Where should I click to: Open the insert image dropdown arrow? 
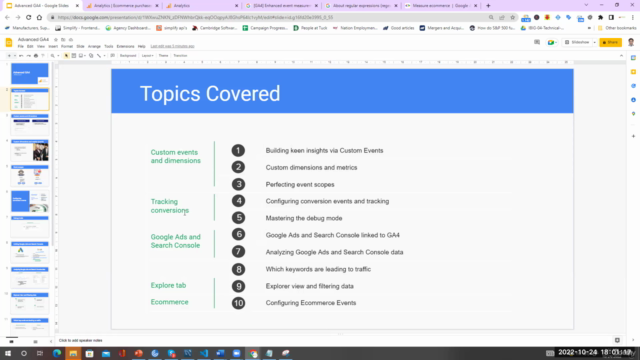pos(85,56)
